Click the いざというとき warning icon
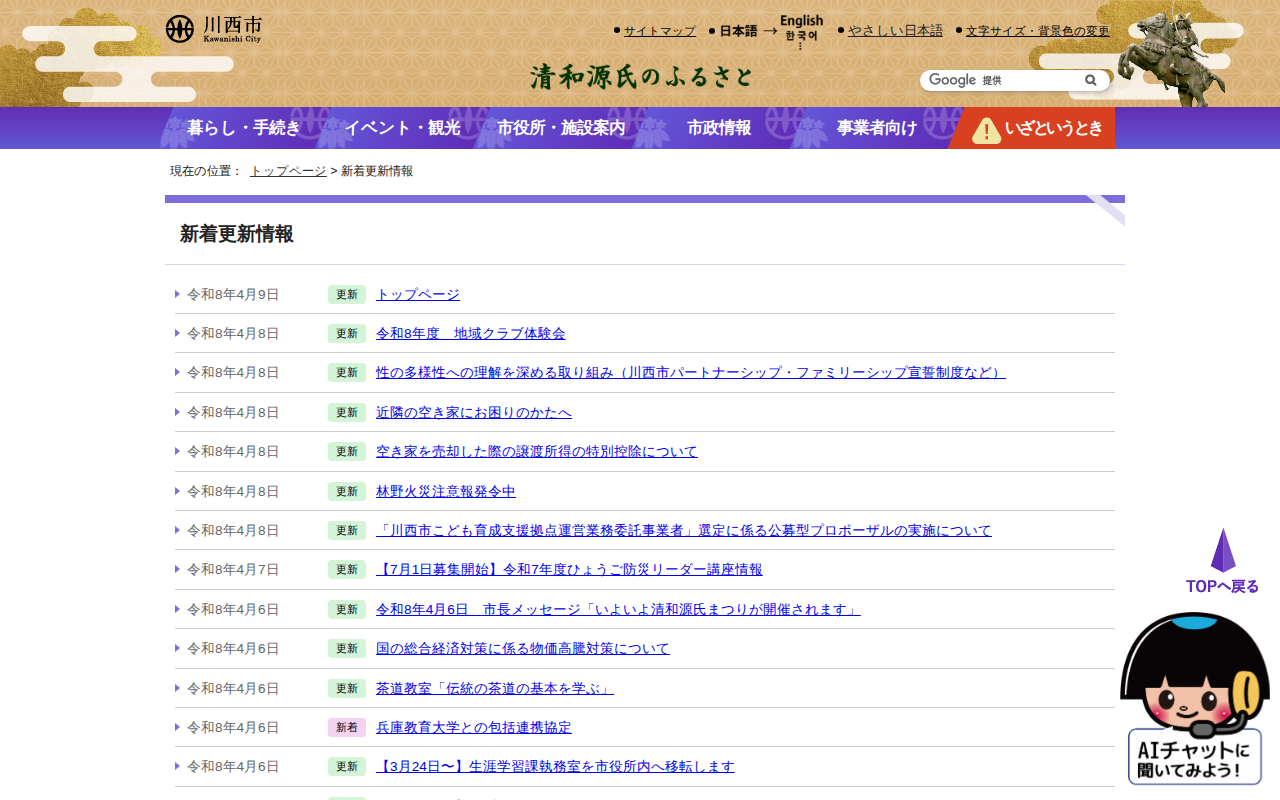 pyautogui.click(x=986, y=130)
